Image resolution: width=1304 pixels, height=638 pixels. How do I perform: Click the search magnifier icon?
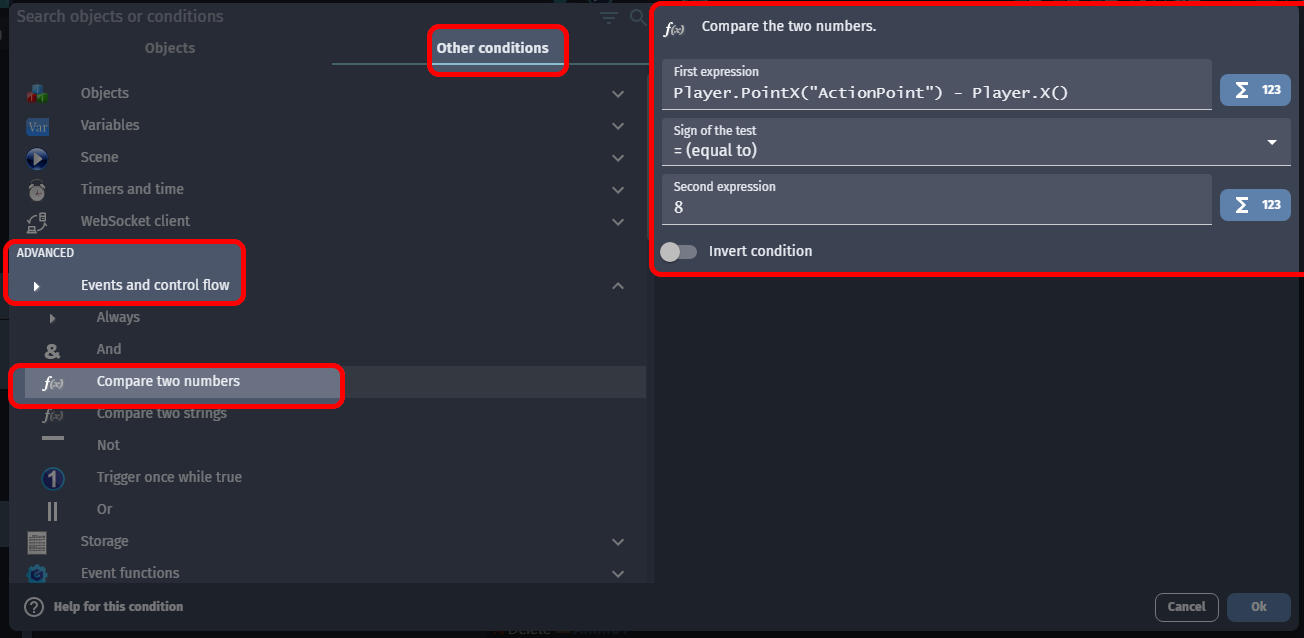point(638,17)
